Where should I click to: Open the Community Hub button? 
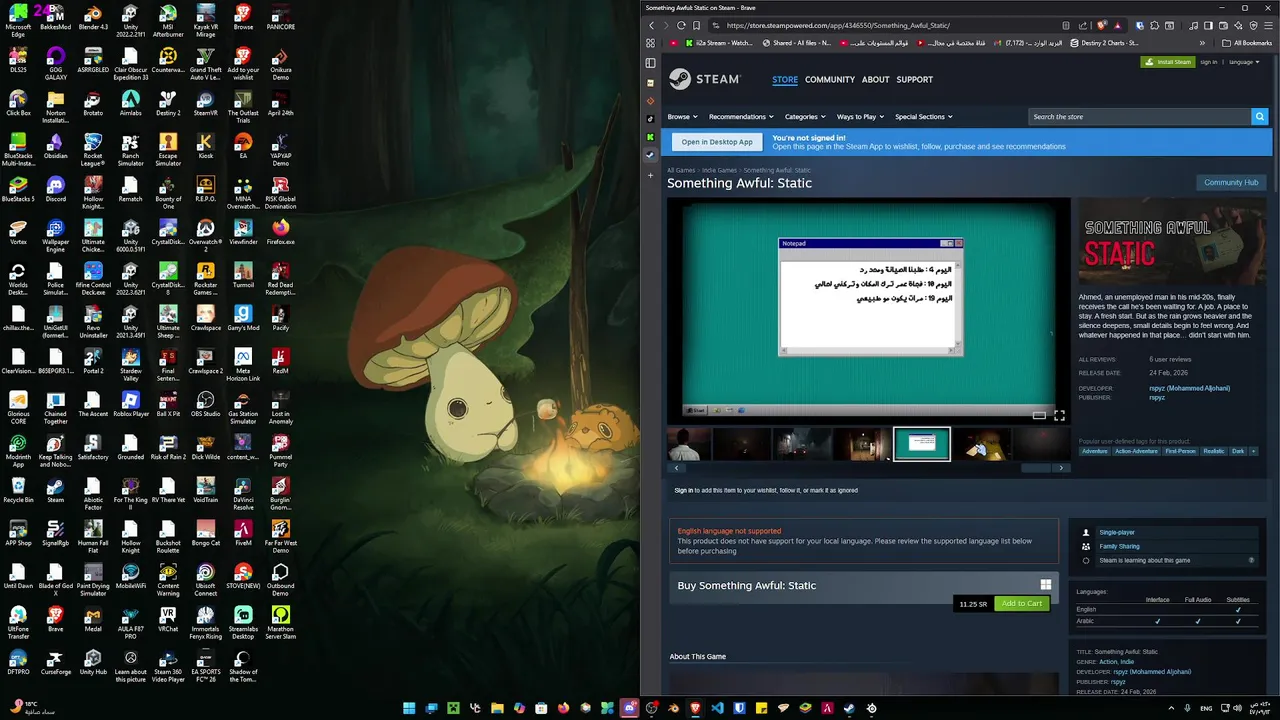tap(1231, 183)
